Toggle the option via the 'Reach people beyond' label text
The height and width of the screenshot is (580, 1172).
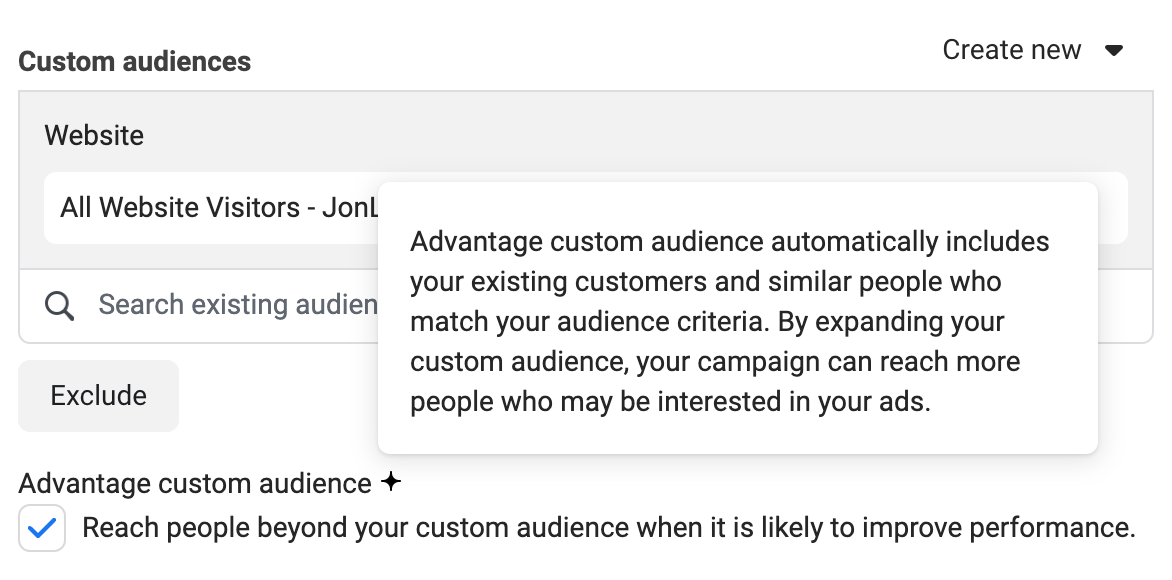(608, 528)
